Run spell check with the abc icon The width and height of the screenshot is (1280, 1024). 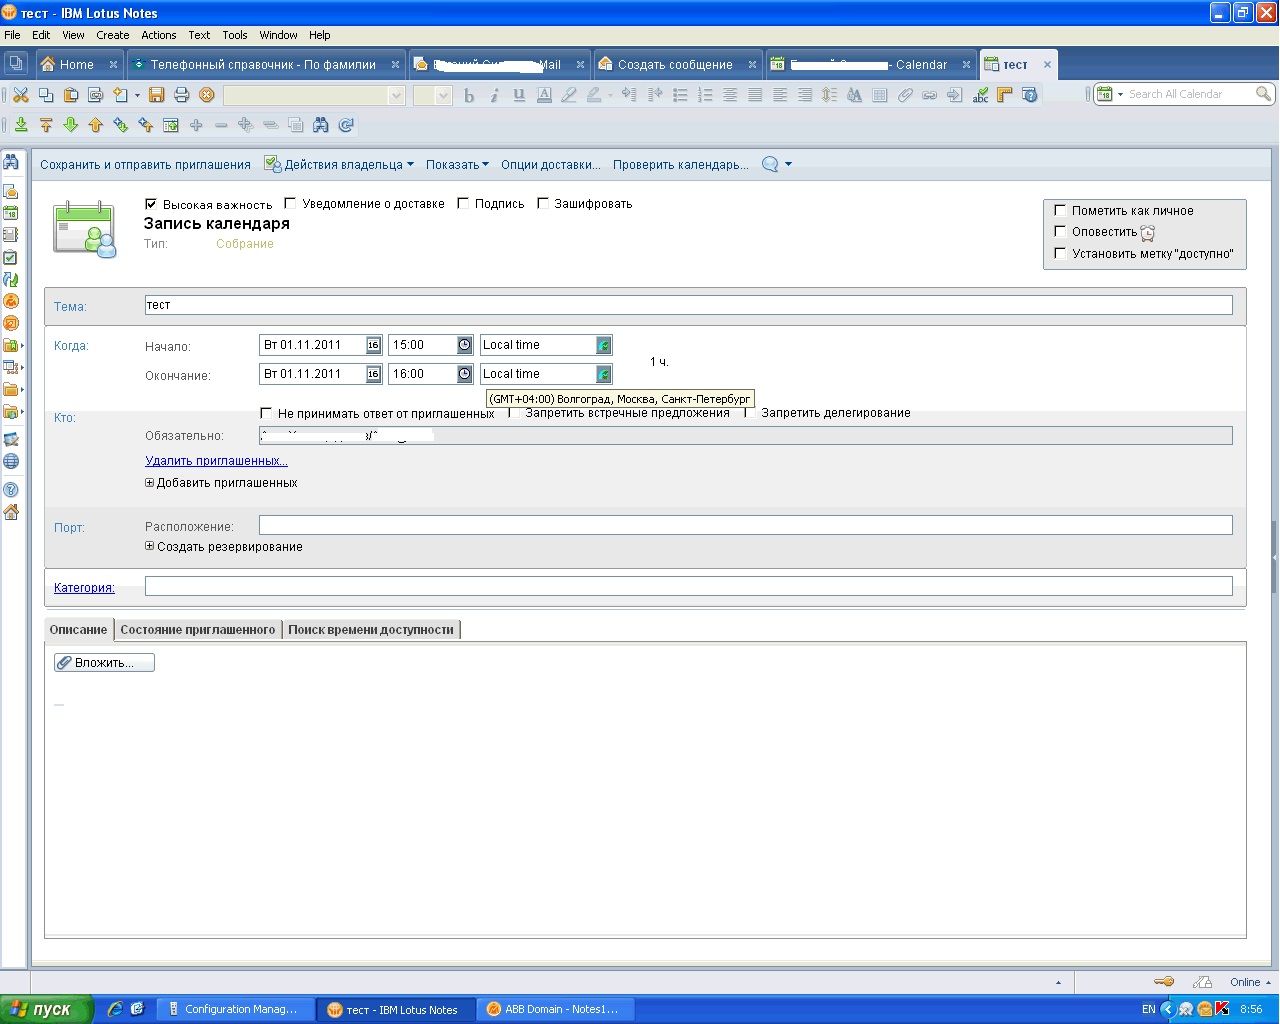pos(980,95)
